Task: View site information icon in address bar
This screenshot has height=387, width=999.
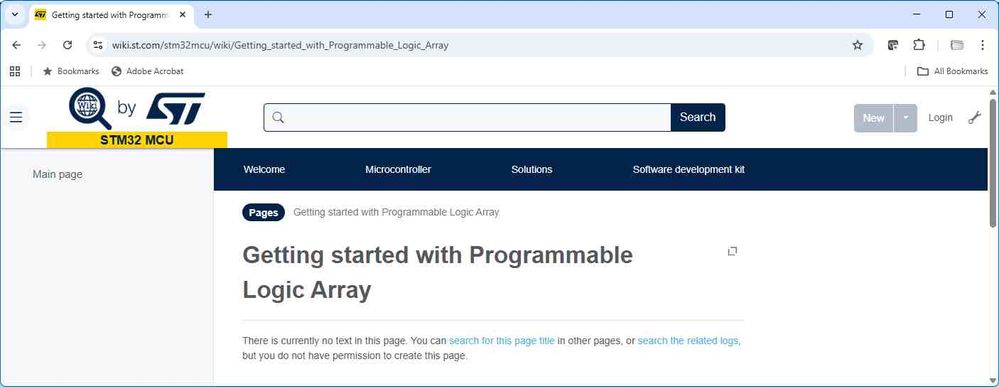Action: (x=97, y=45)
